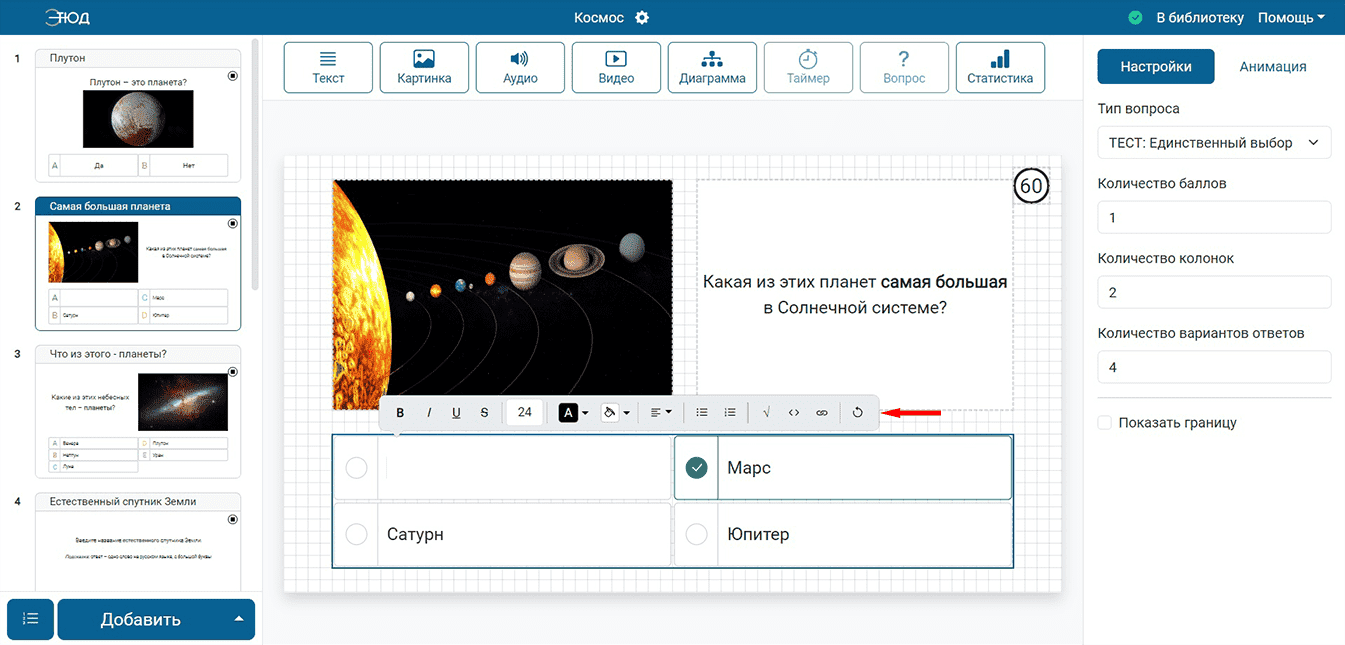Screen dimensions: 1345x645
Task: Click the Таймер toolbar button
Action: click(x=808, y=68)
